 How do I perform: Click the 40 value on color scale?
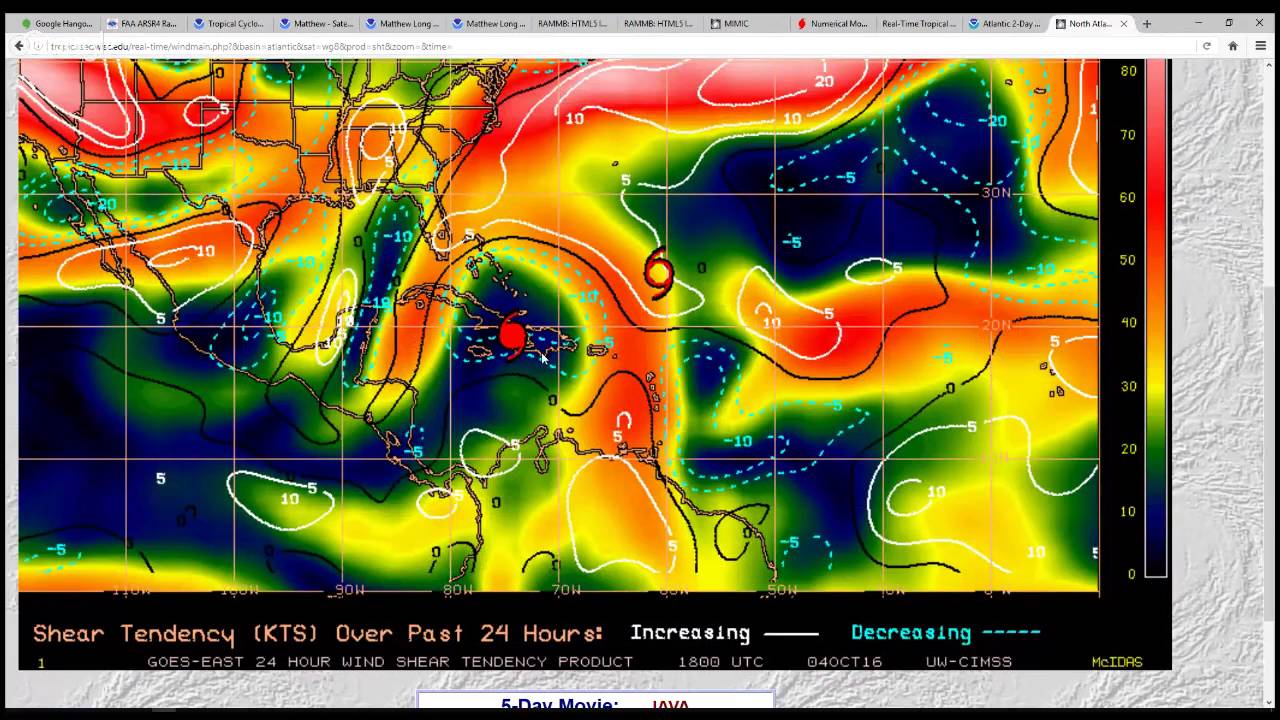1128,322
